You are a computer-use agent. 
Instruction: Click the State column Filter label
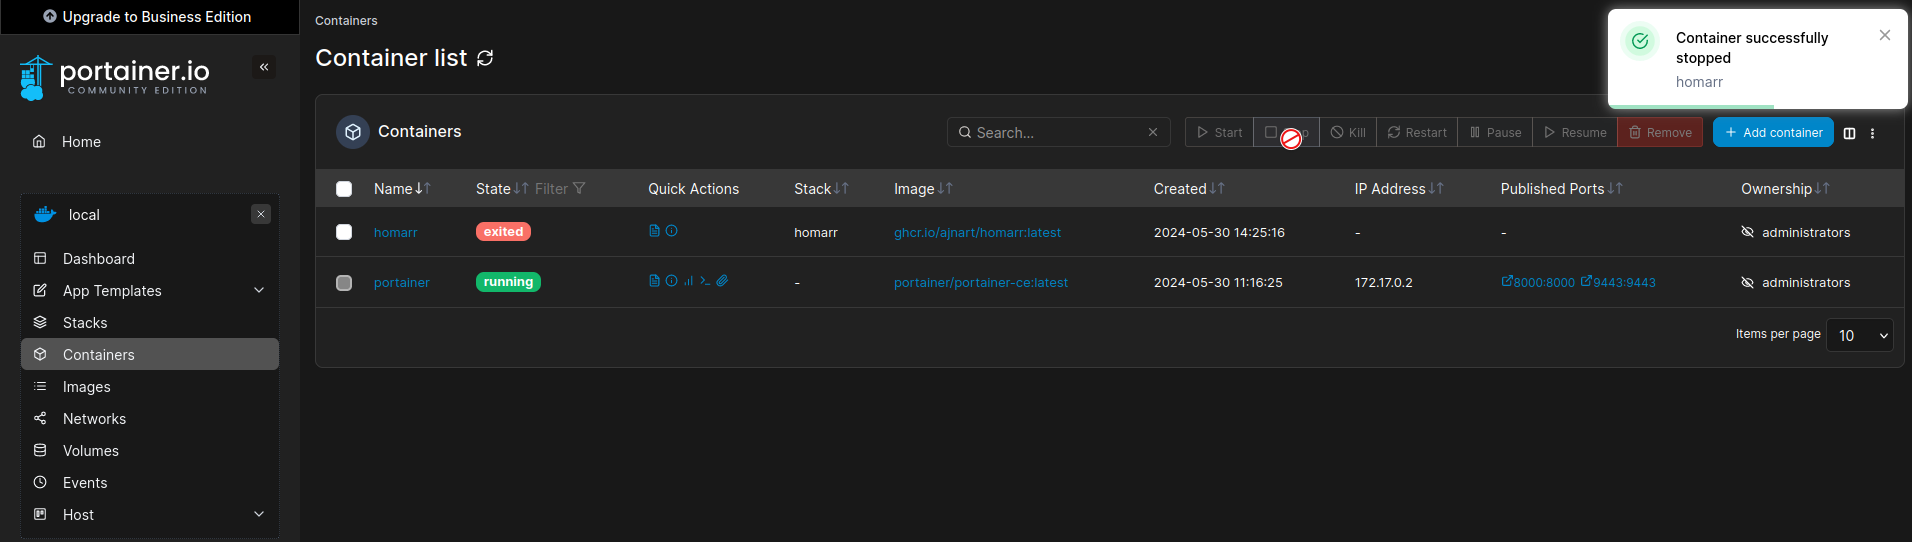tap(551, 189)
